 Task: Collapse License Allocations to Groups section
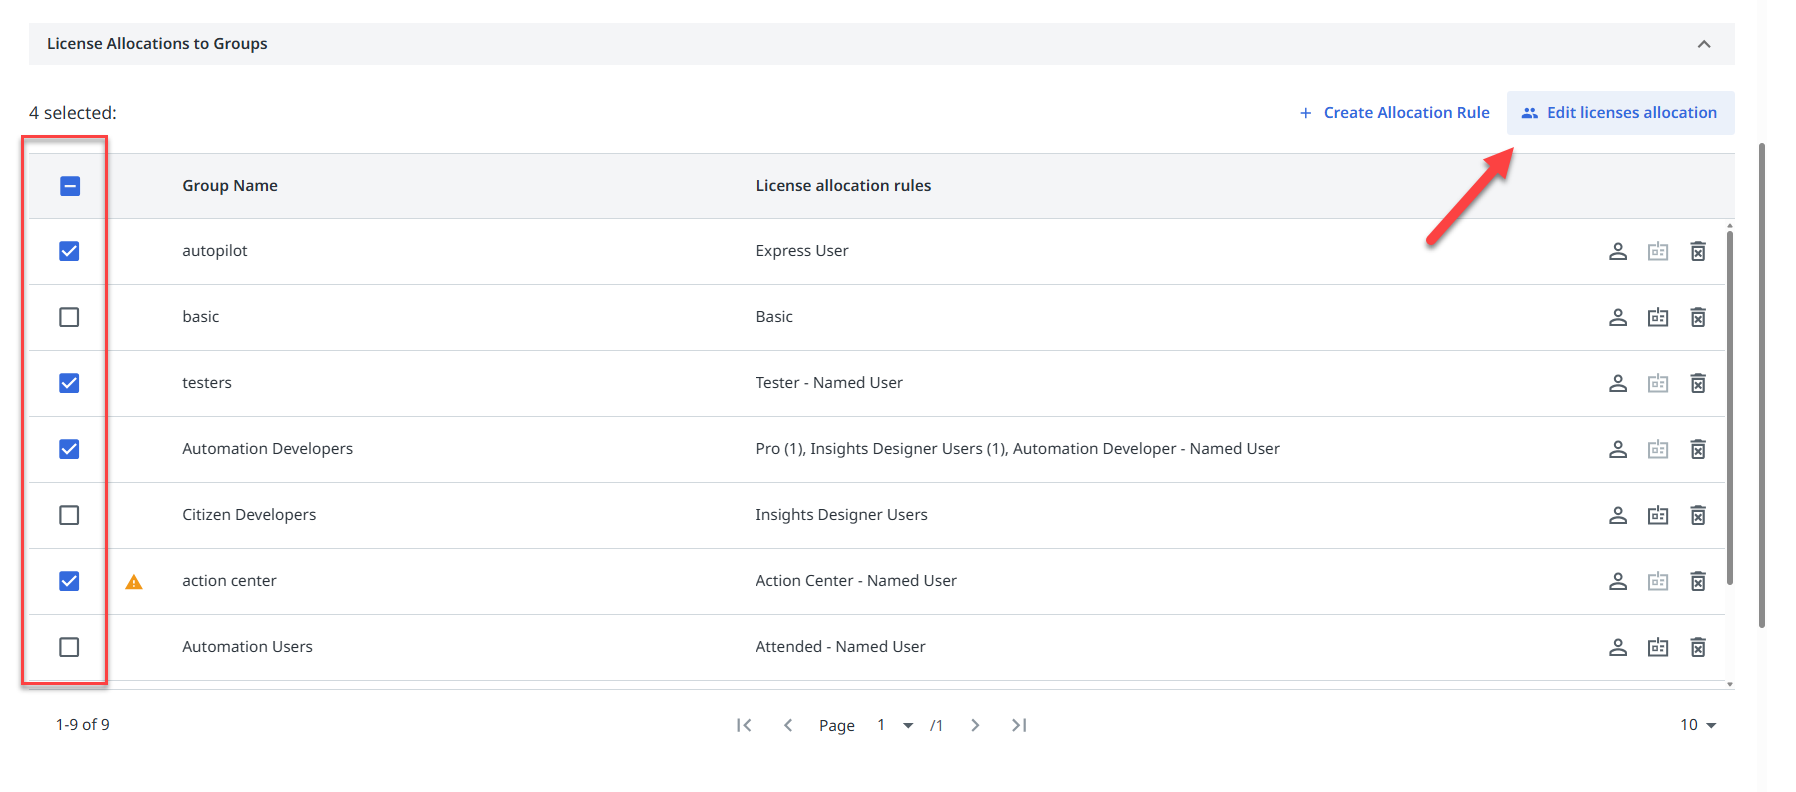pyautogui.click(x=1703, y=44)
